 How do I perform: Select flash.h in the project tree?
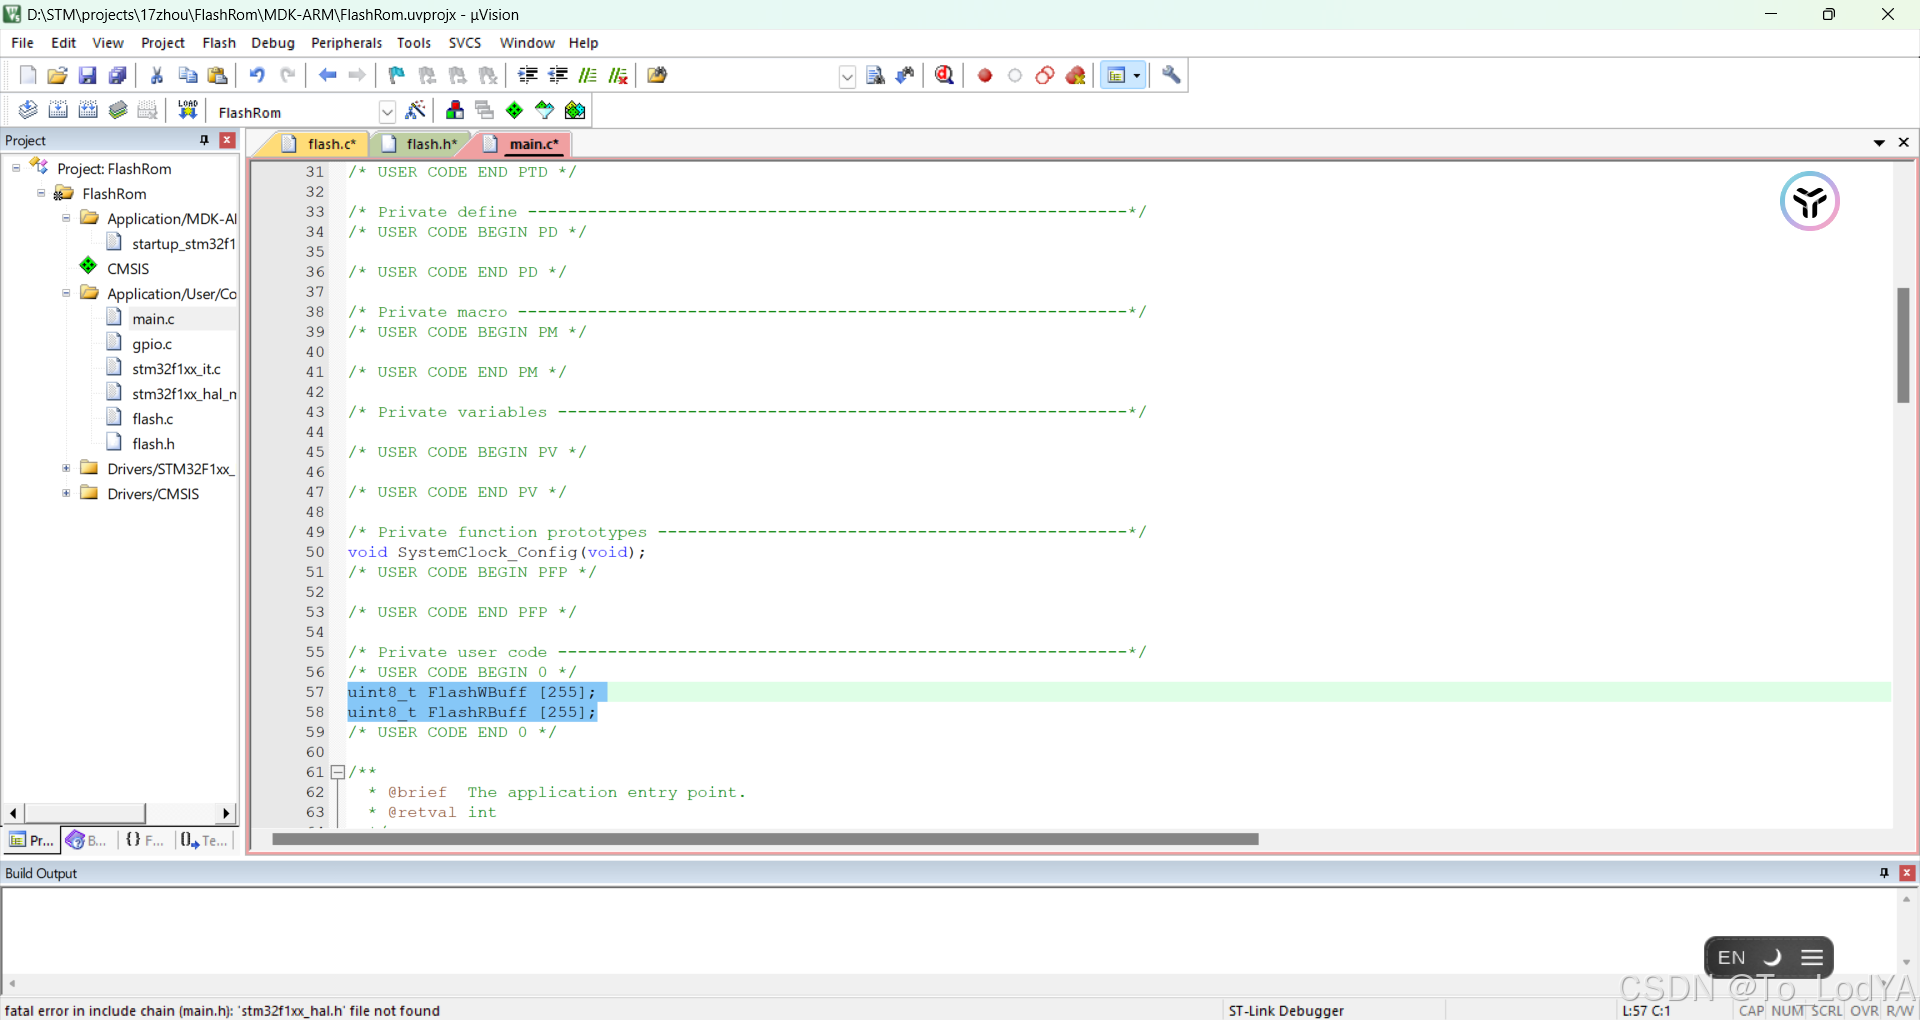click(x=153, y=444)
